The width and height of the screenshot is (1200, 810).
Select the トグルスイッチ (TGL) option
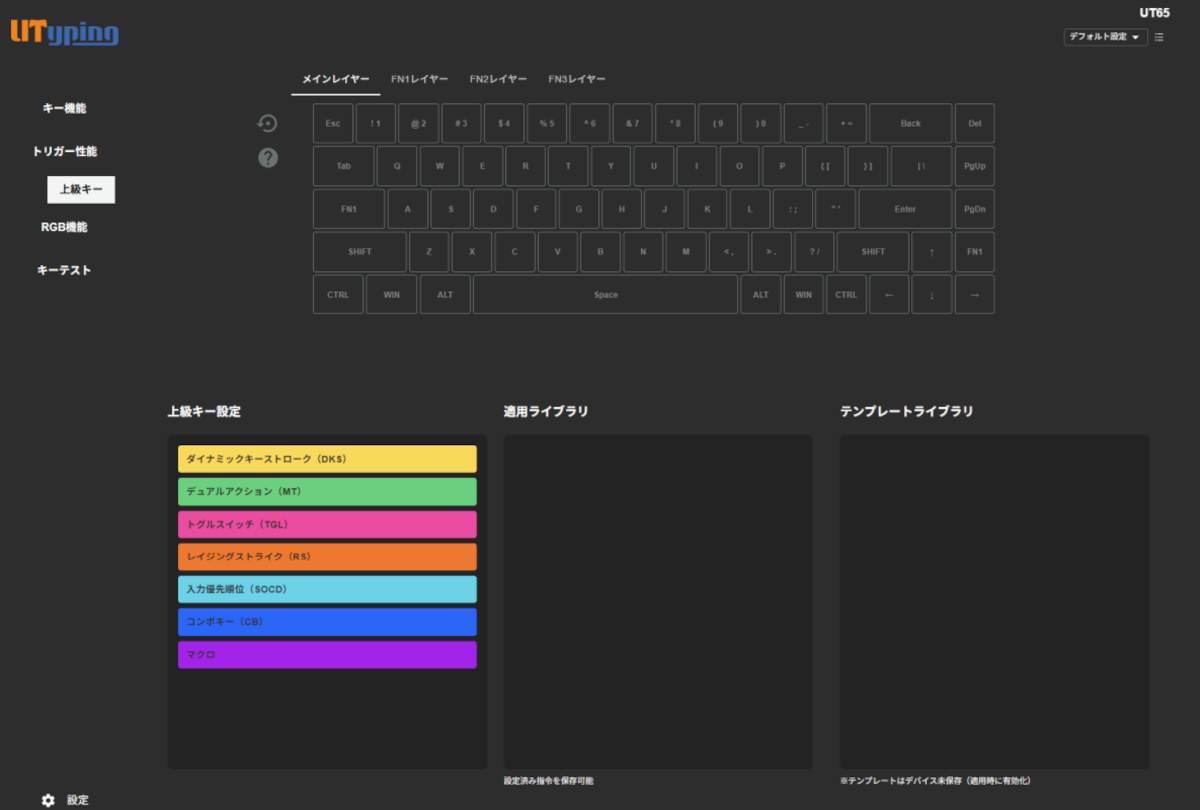(327, 523)
